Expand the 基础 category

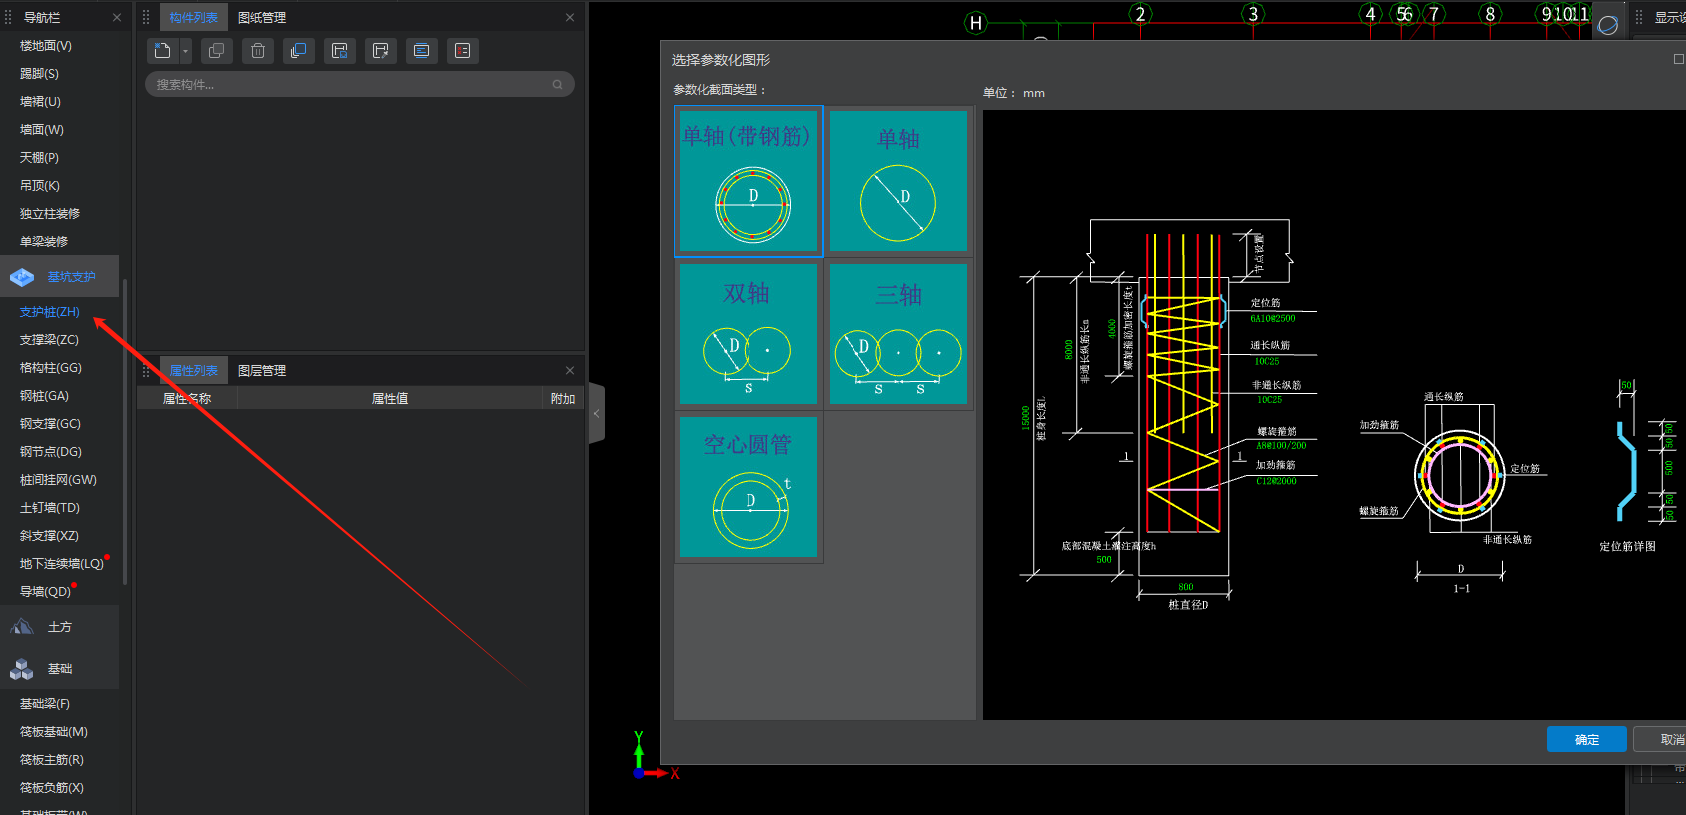(x=59, y=668)
